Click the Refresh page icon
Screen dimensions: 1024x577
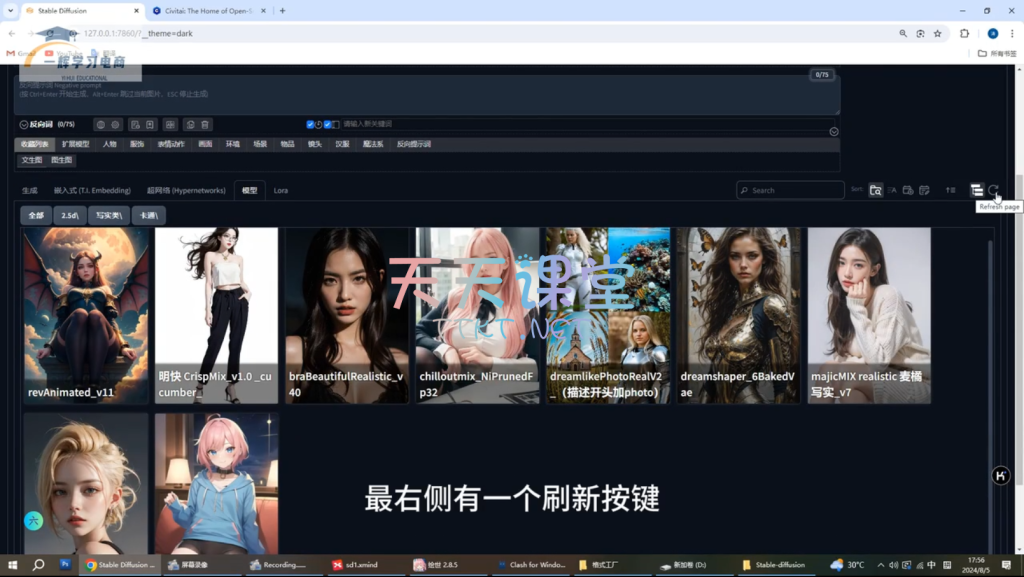[993, 190]
